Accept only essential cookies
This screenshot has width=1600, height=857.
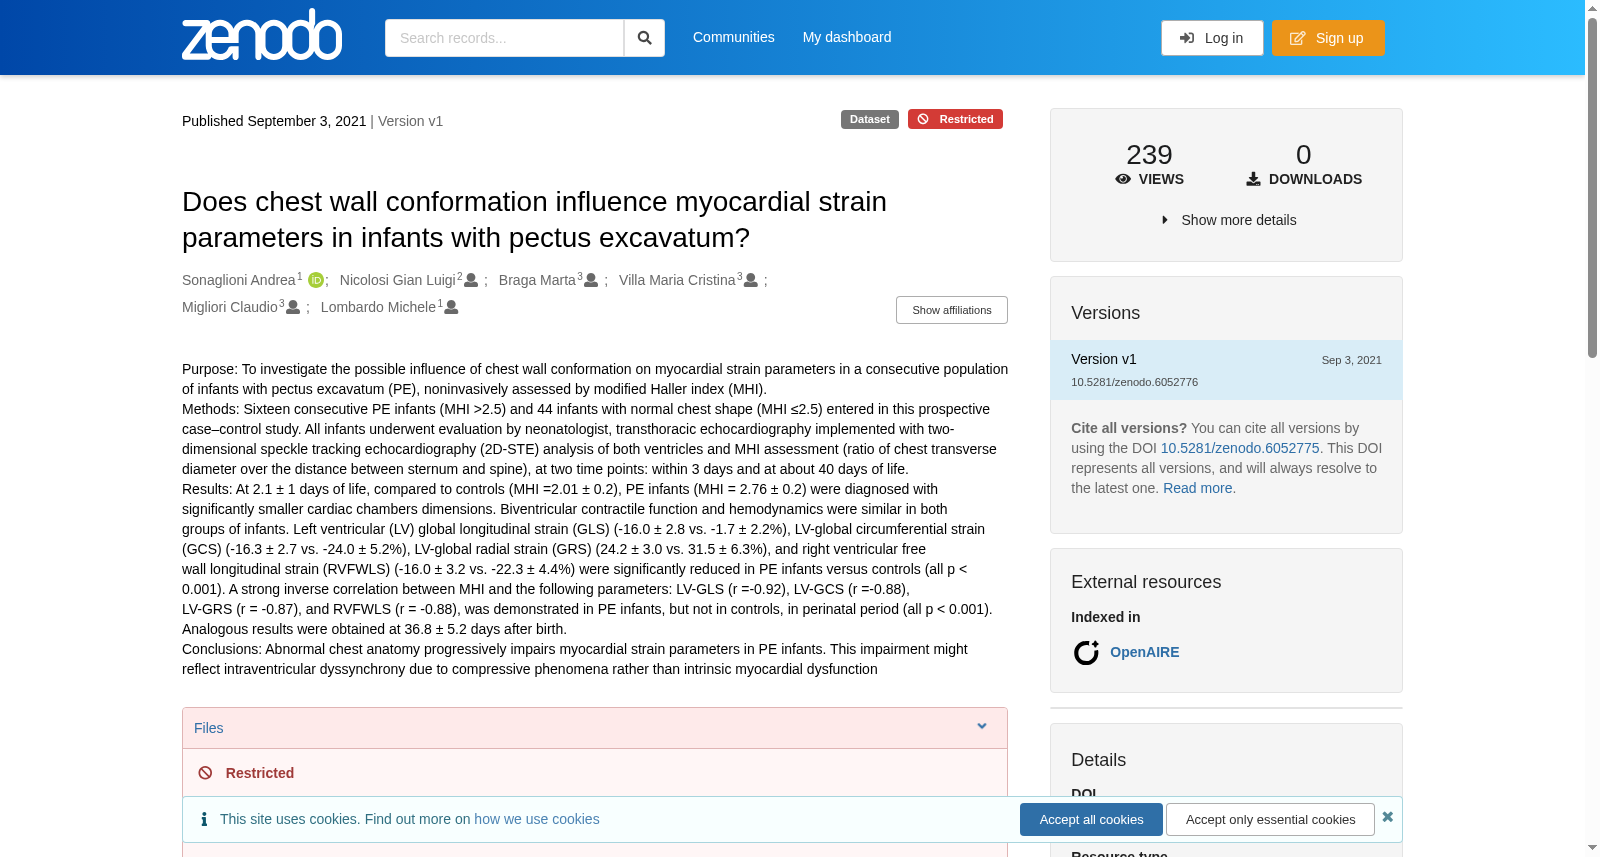[x=1270, y=820]
